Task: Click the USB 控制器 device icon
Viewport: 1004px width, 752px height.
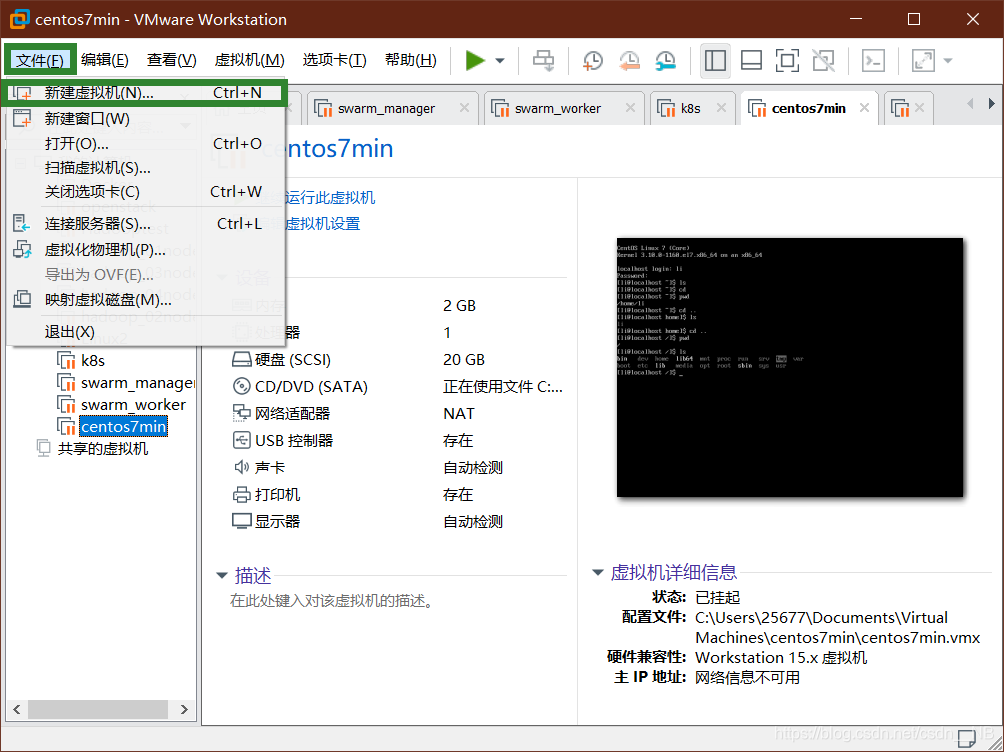Action: 241,440
